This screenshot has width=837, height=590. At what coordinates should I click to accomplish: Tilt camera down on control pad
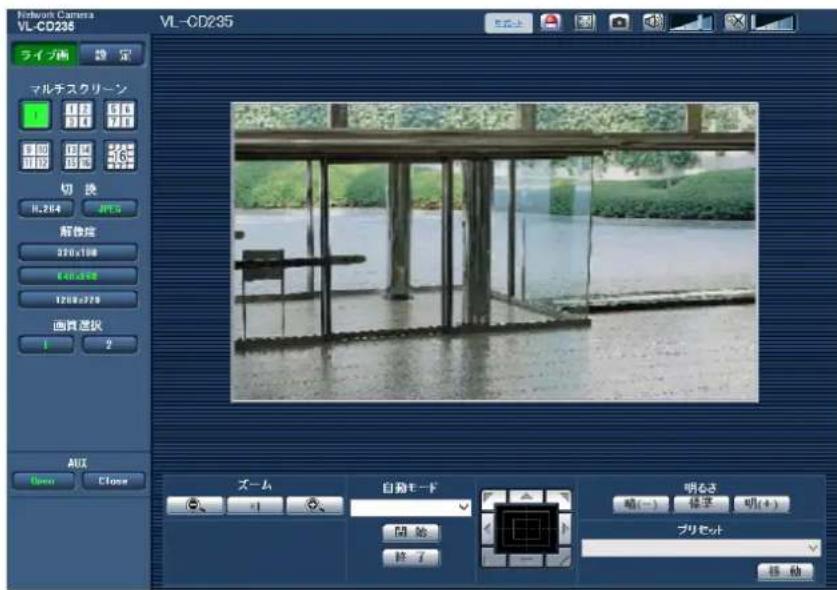pos(526,560)
